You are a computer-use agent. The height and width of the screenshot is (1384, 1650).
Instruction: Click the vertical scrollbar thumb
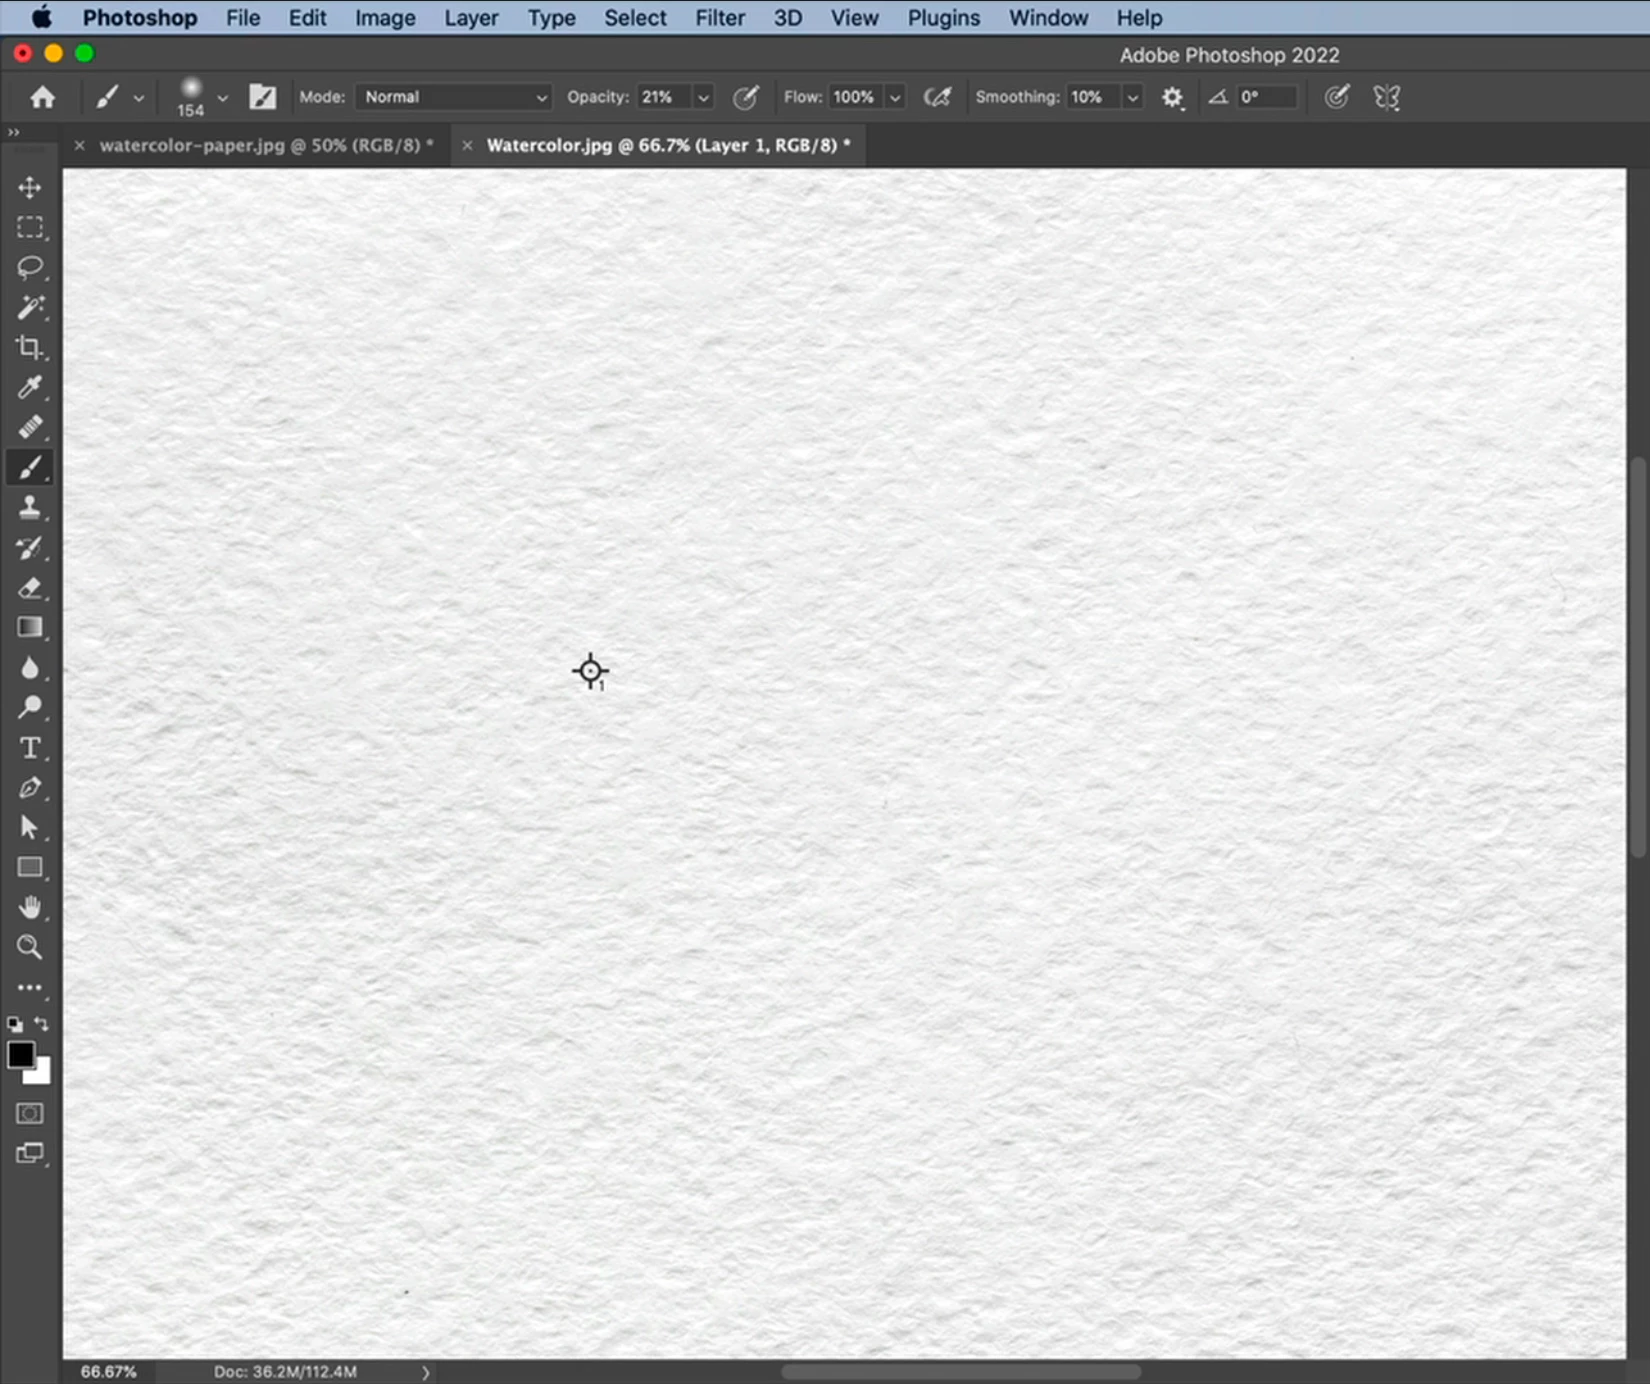pos(1638,657)
